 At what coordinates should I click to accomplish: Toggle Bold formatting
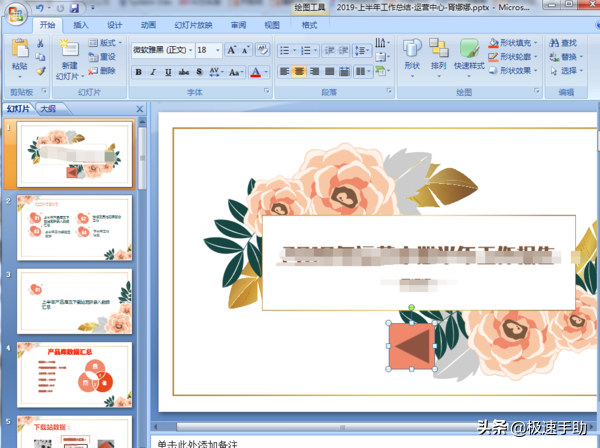[139, 72]
